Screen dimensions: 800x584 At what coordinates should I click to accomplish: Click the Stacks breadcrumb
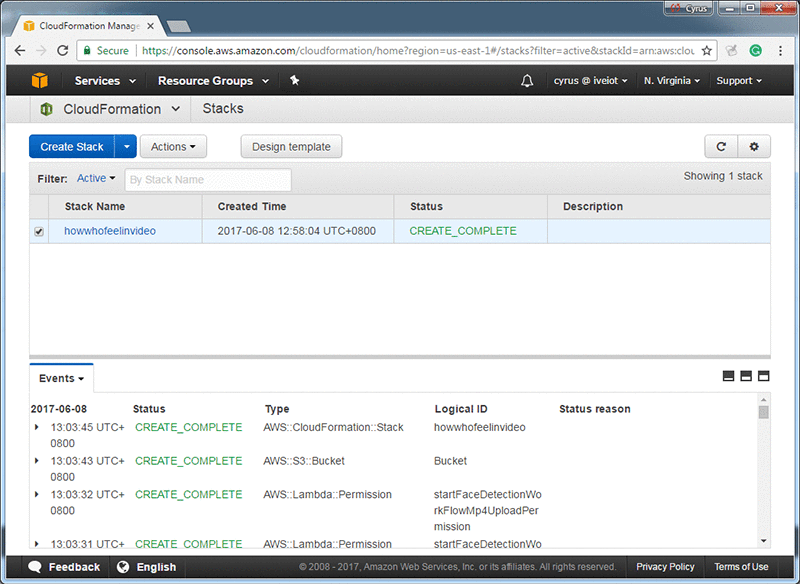[223, 109]
